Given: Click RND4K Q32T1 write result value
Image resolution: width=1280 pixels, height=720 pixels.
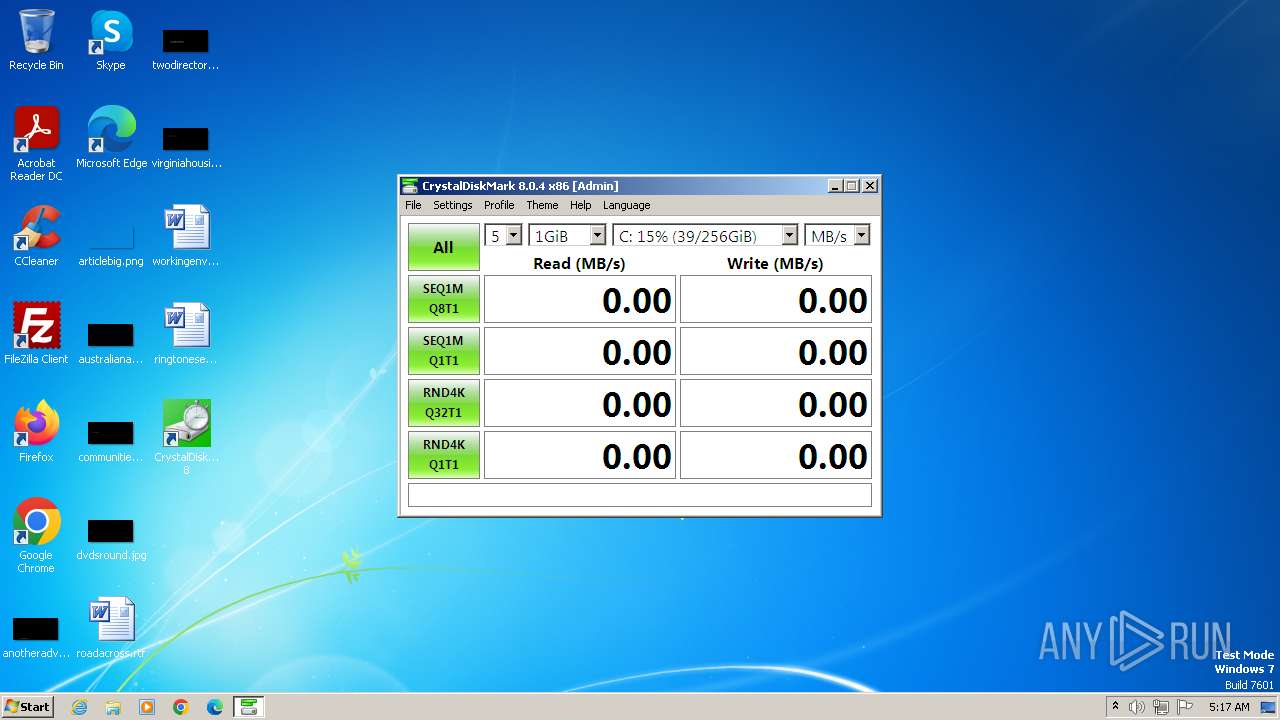Looking at the screenshot, I should pos(776,403).
